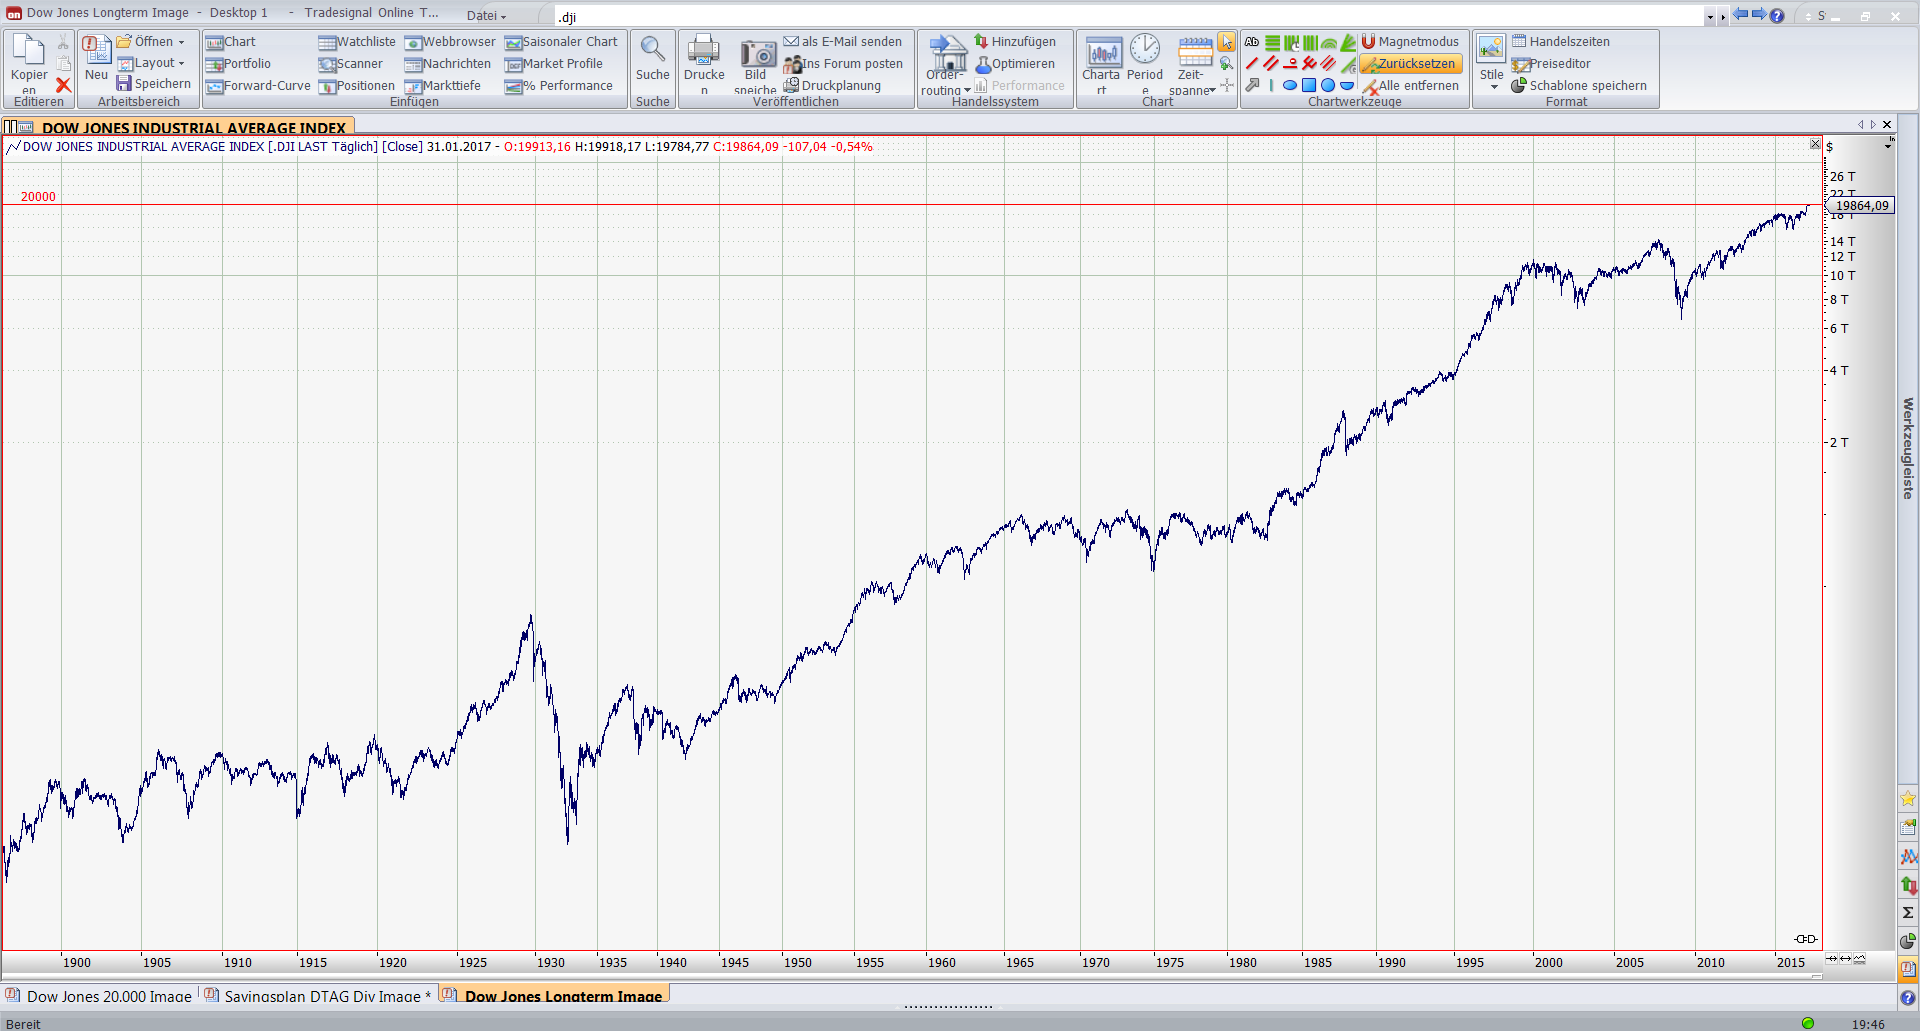Expand the Öffnen dropdown

click(181, 42)
